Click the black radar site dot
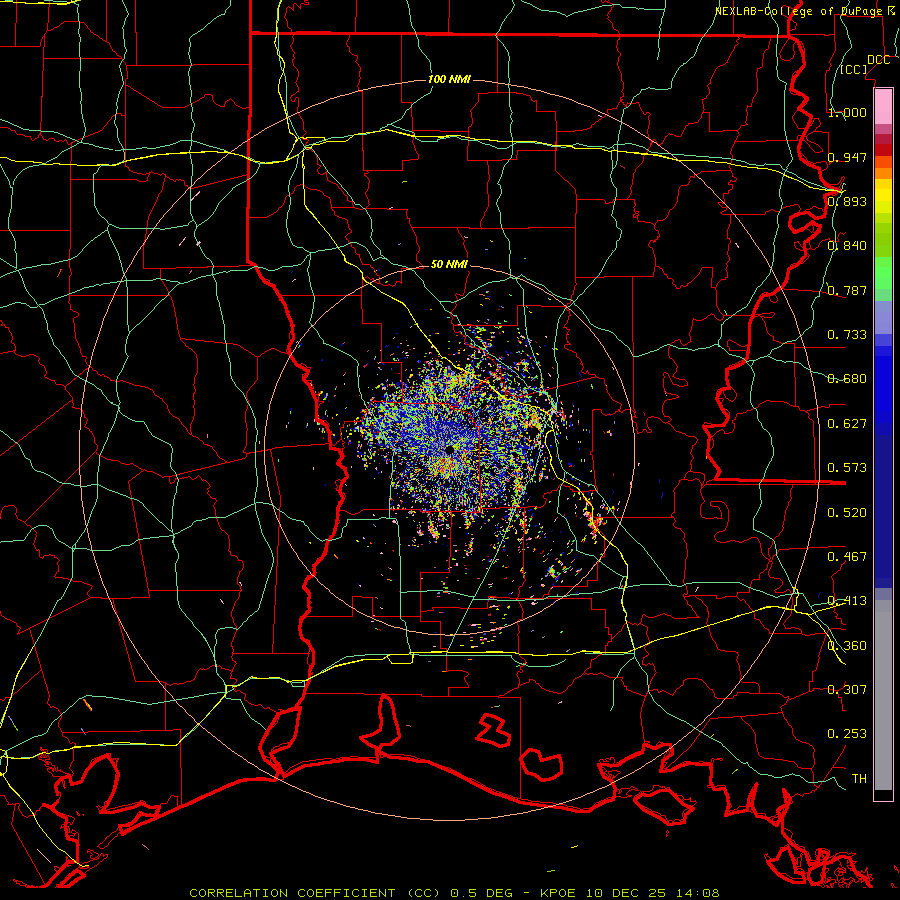 [449, 450]
